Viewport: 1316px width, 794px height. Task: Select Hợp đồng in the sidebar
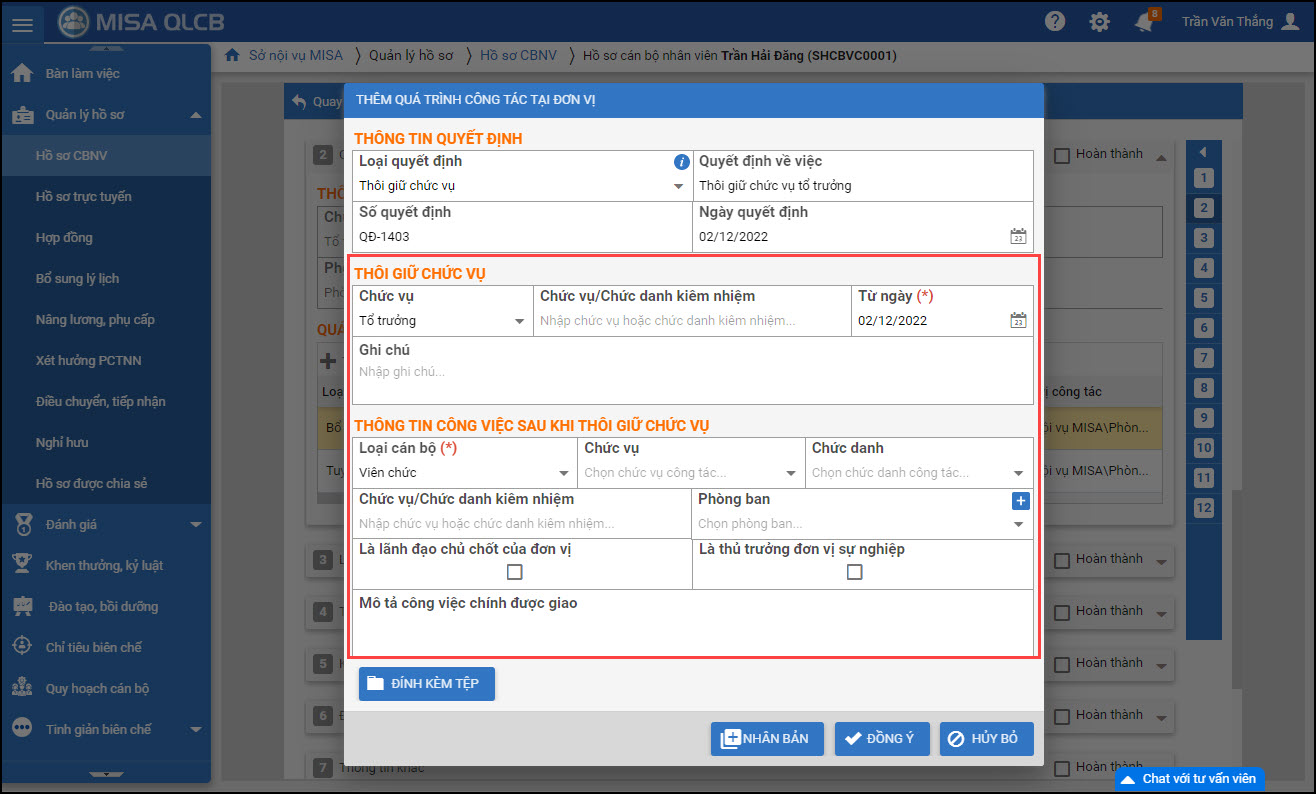click(64, 238)
